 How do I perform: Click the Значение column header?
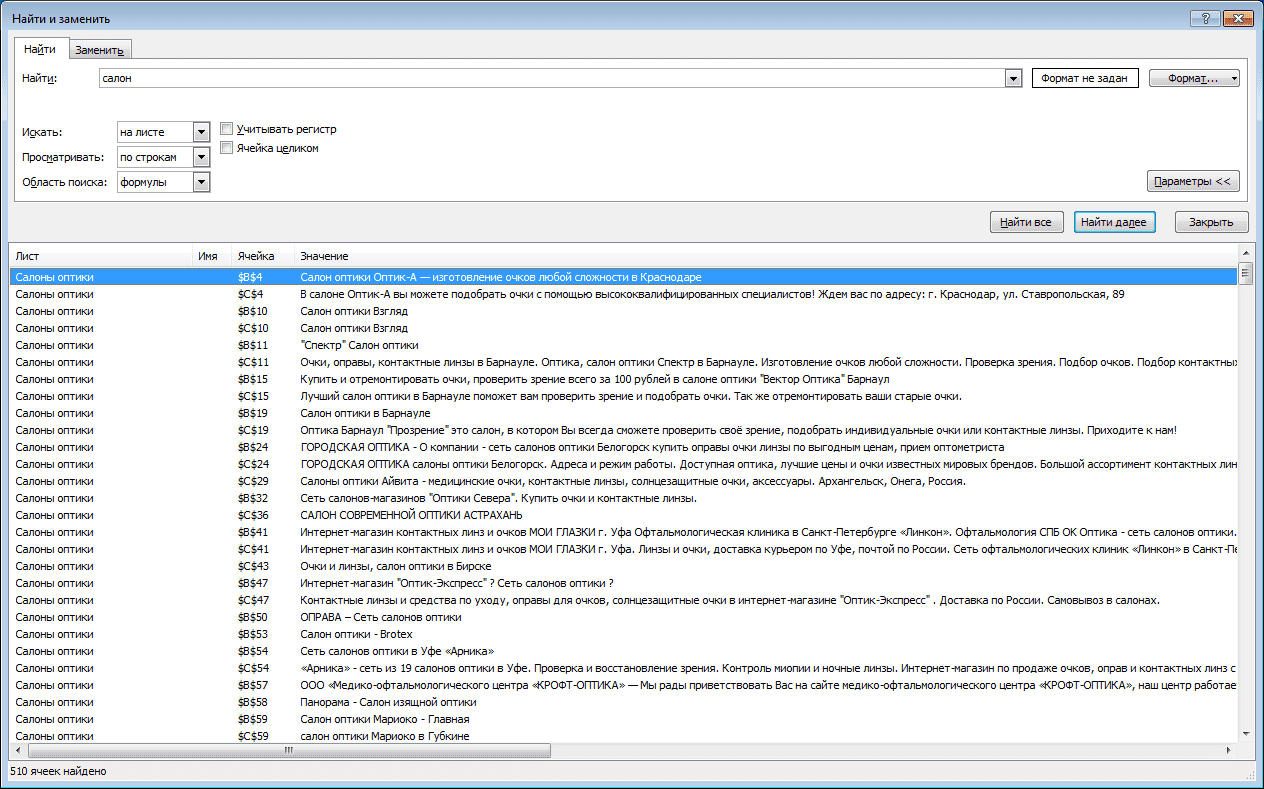(x=766, y=257)
